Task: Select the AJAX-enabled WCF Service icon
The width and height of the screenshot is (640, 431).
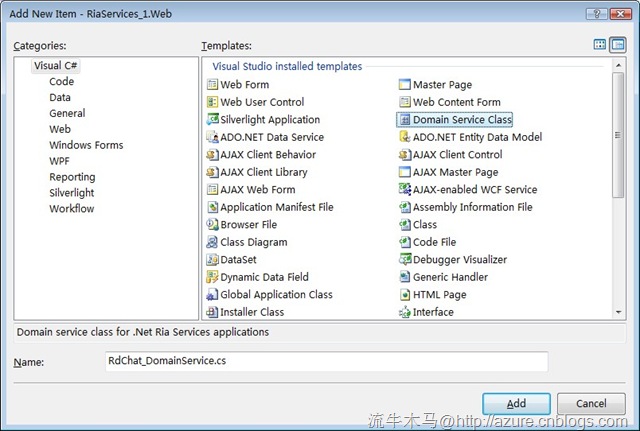Action: click(405, 190)
